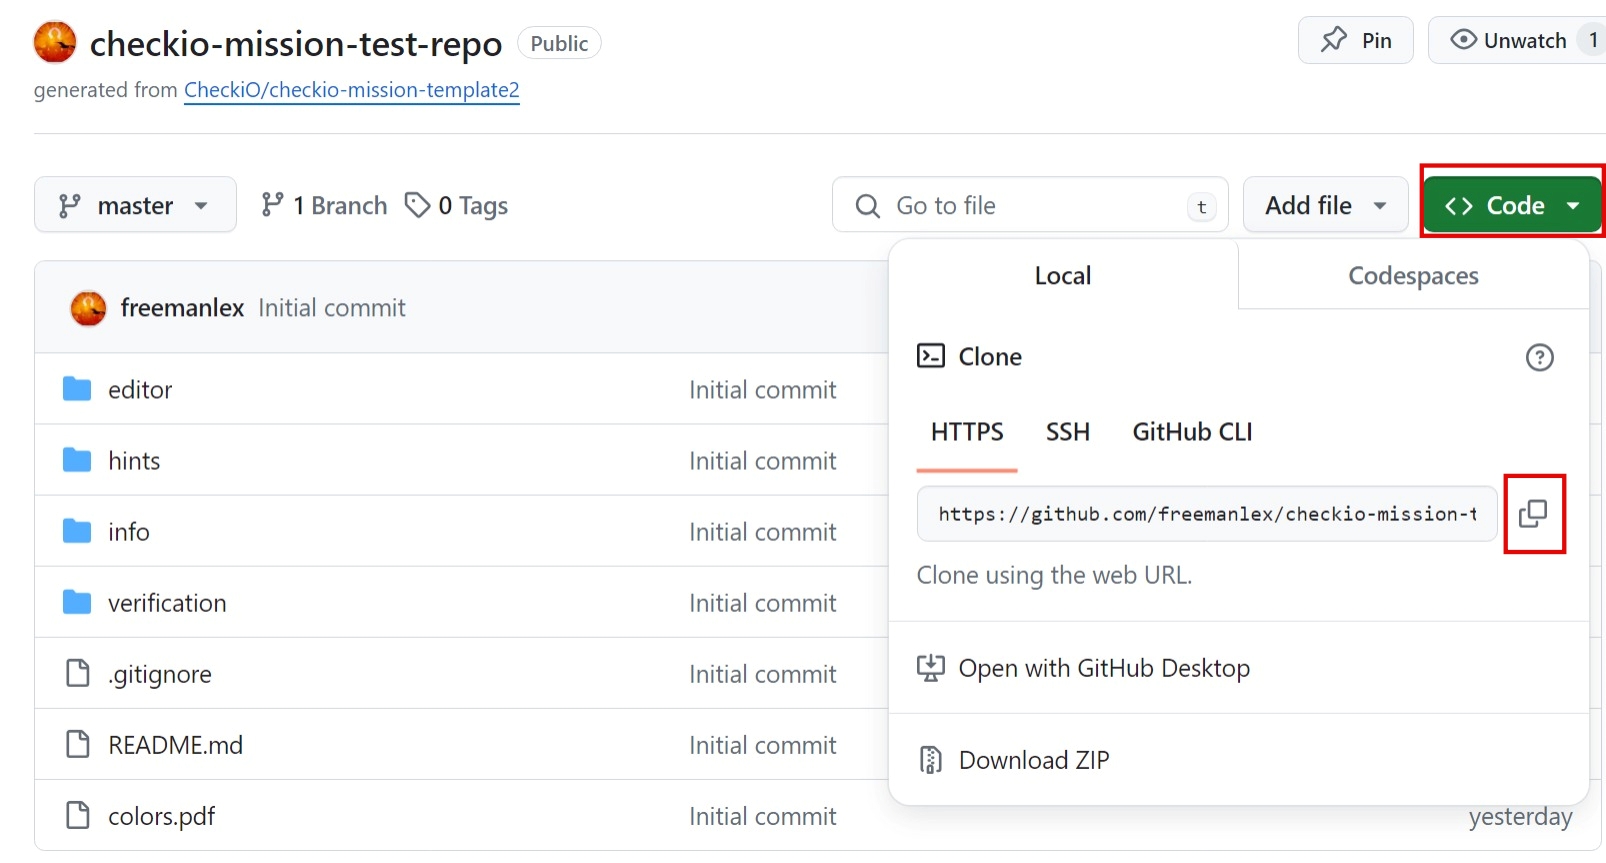Click the verification folder icon
Image resolution: width=1606 pixels, height=863 pixels.
point(77,602)
